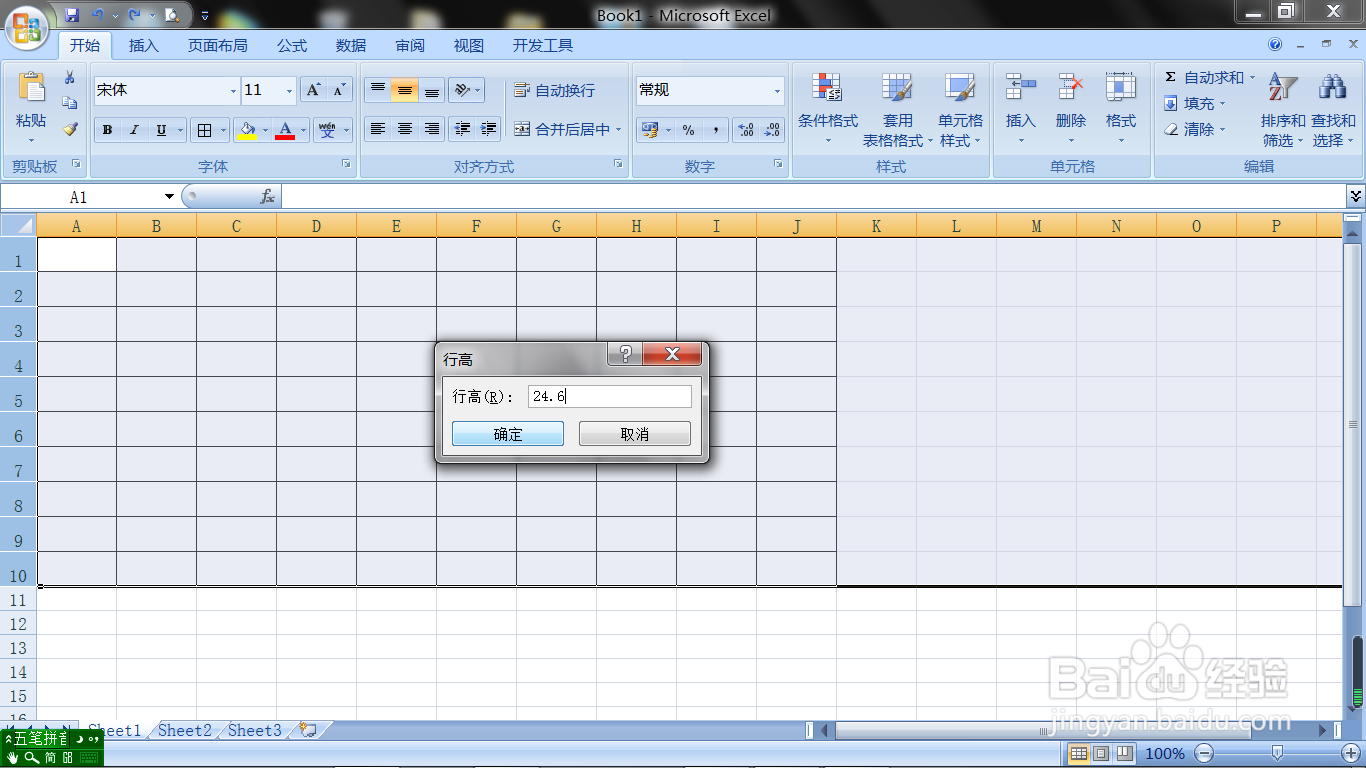Open the 格式 cells menu
Viewport: 1366px width, 768px height.
[1121, 108]
